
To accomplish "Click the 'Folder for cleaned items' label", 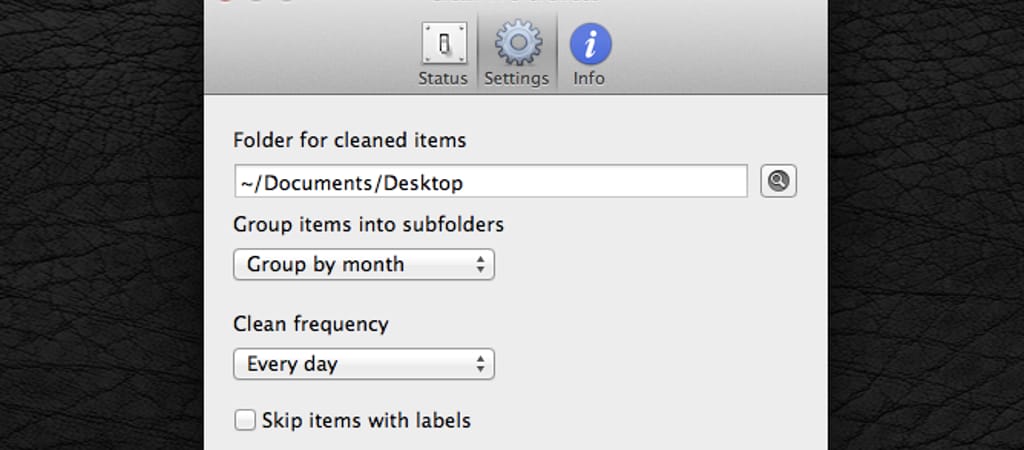I will click(x=350, y=140).
